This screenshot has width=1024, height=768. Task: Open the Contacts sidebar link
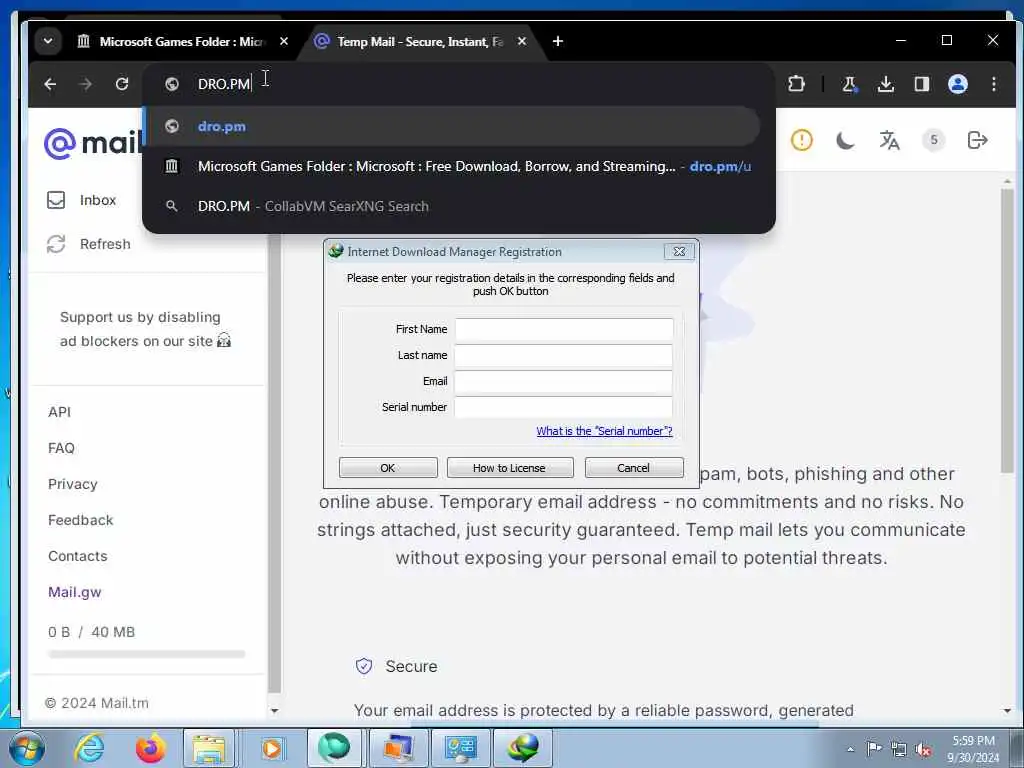(x=78, y=556)
